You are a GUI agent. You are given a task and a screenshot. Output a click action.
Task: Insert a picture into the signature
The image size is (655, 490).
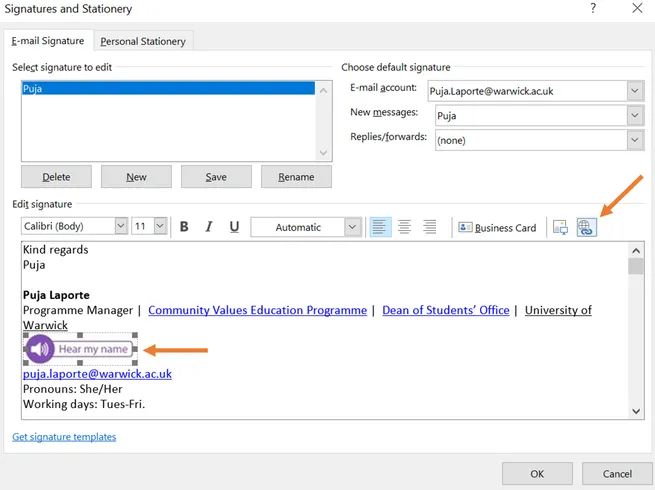tap(561, 227)
